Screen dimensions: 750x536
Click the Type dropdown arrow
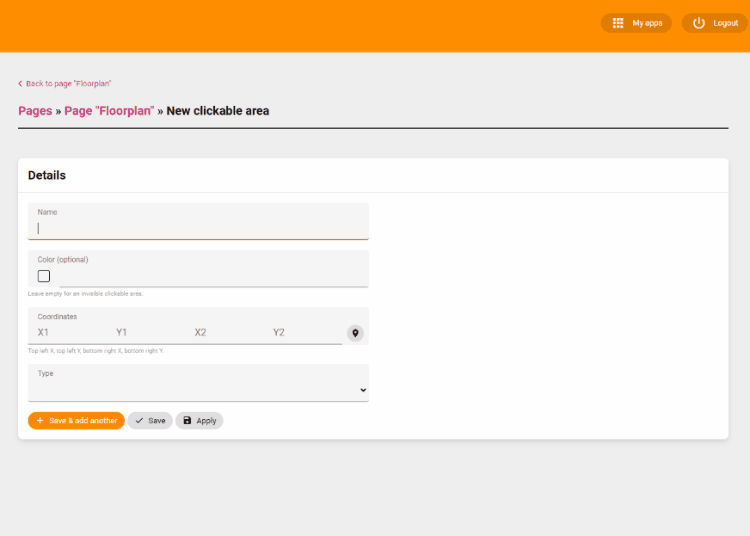pos(362,390)
